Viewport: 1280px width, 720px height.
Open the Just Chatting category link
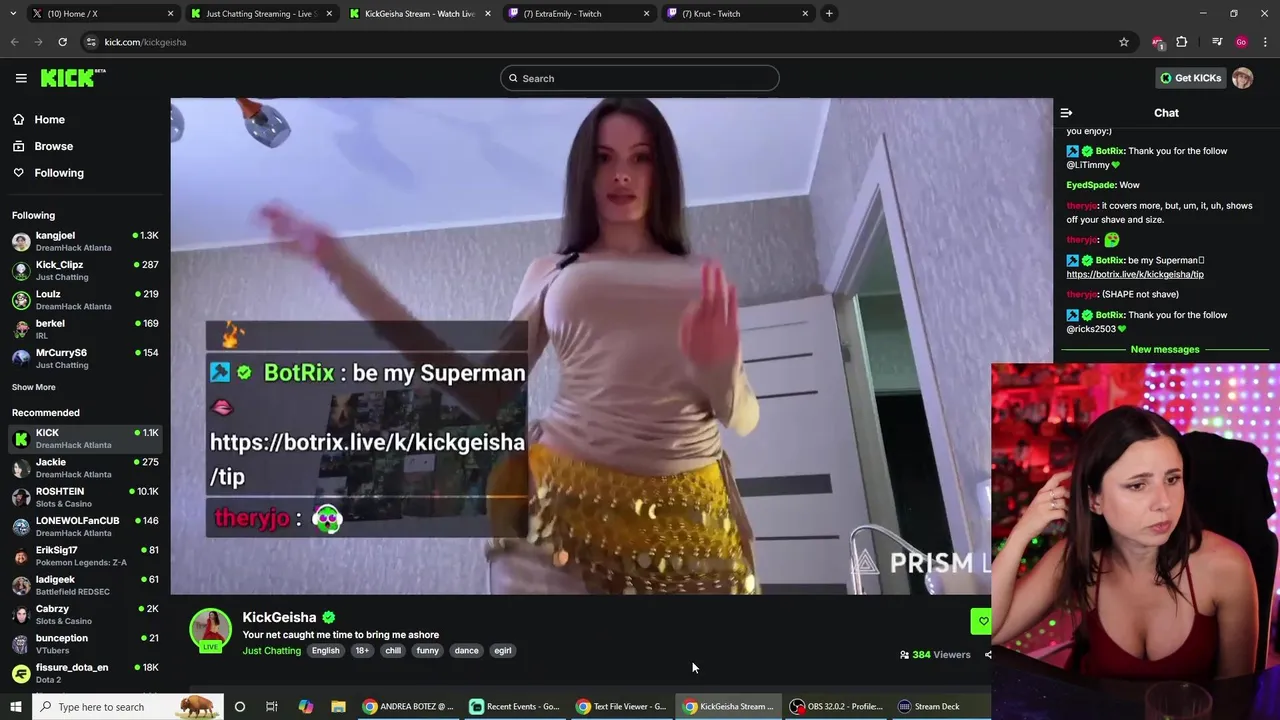click(x=271, y=650)
